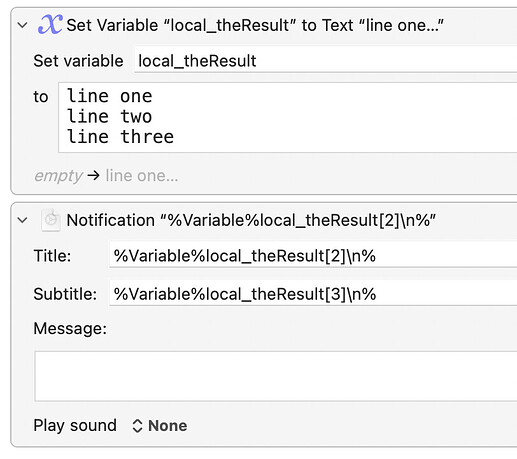Screen dimensions: 517x459
Task: Click the Set Variable action's purple X icon
Action: click(x=50, y=25)
